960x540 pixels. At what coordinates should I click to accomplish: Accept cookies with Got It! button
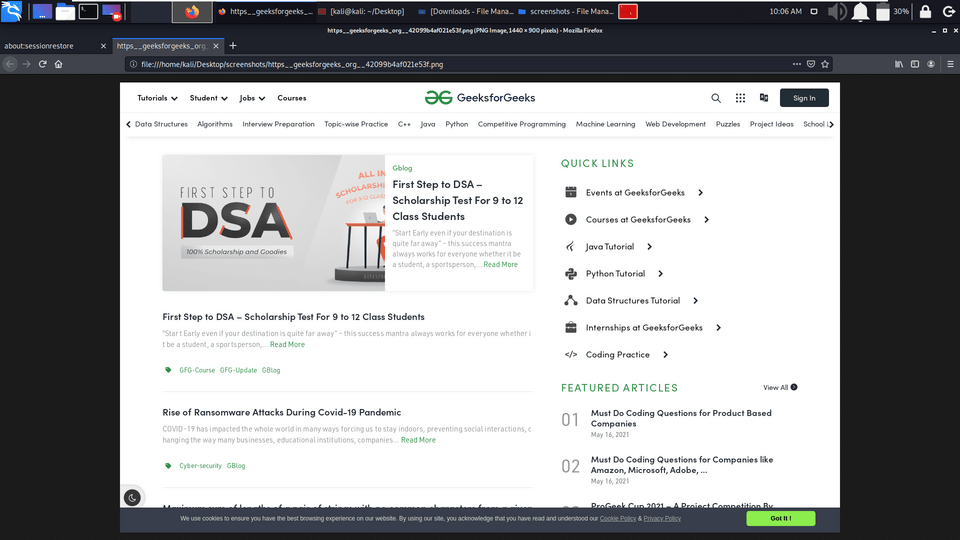click(781, 518)
